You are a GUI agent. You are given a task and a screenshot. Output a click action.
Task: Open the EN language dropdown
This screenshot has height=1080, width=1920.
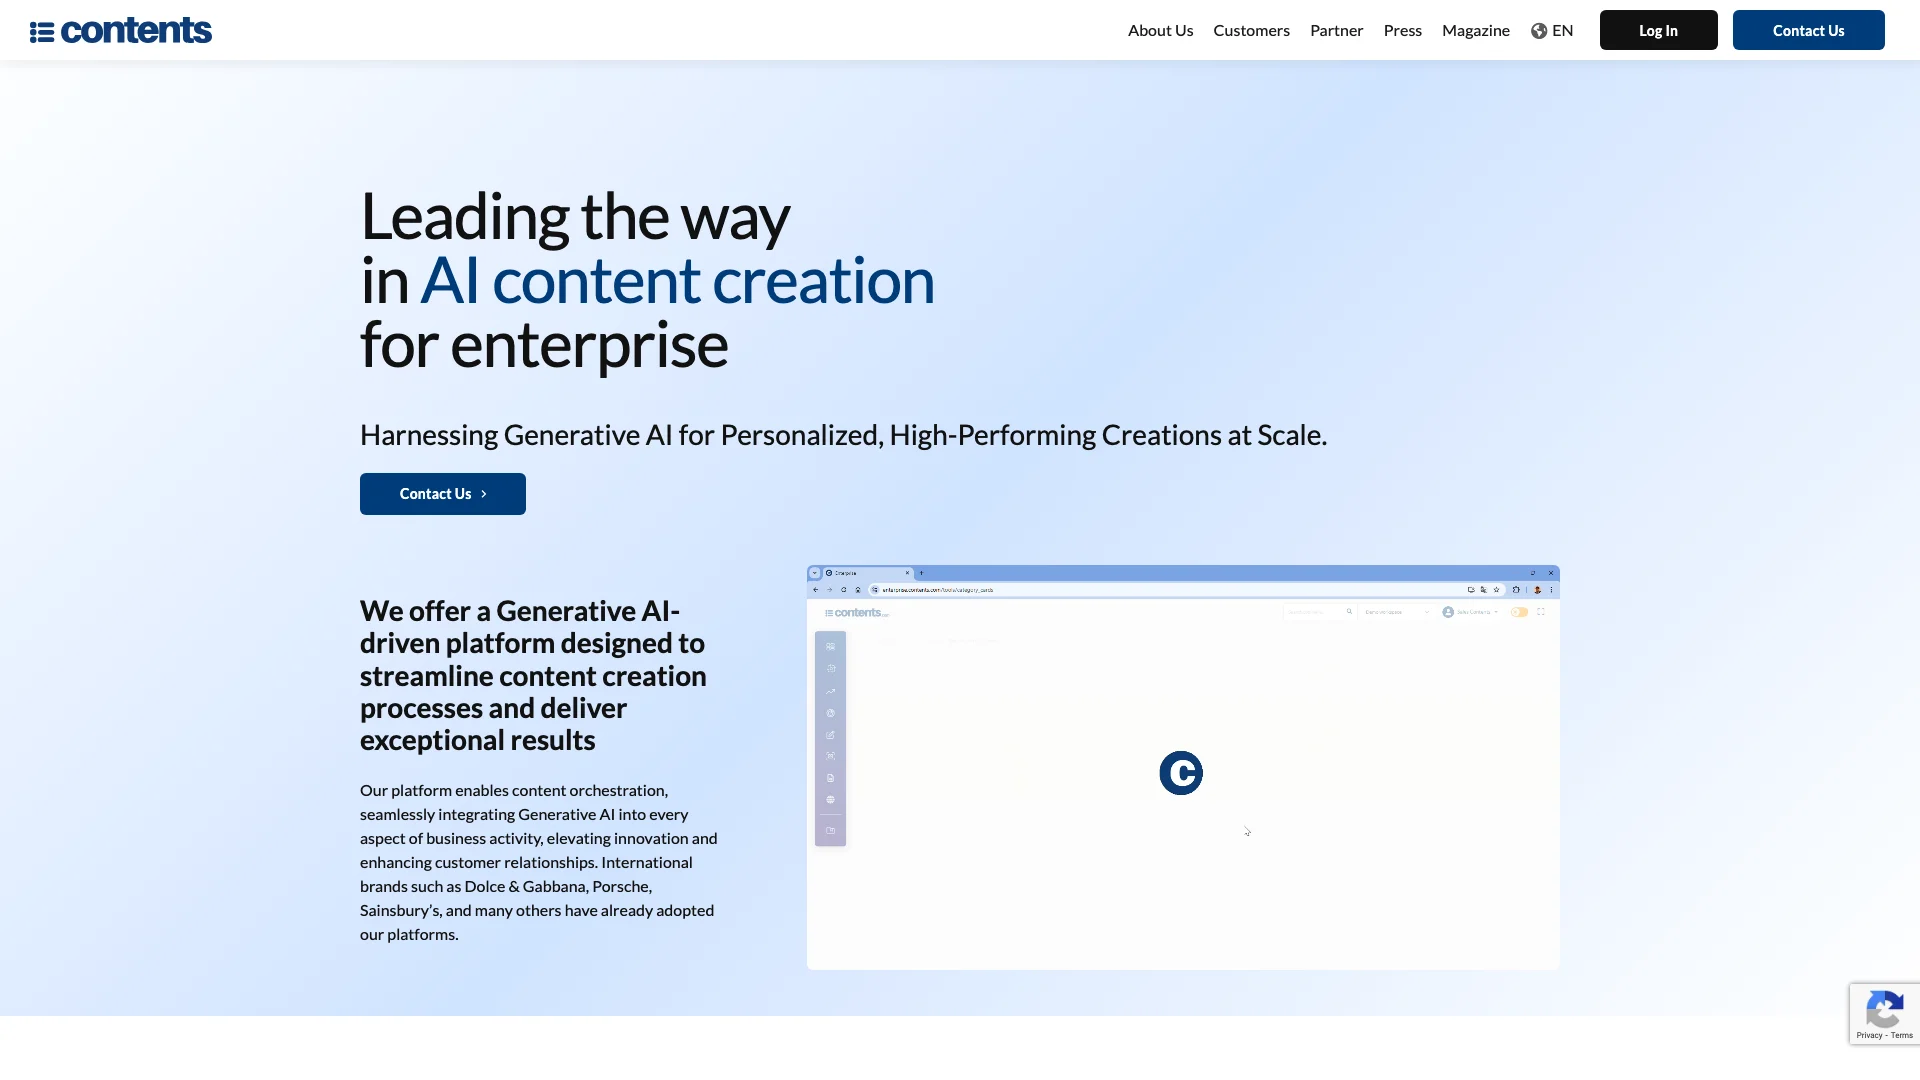(x=1552, y=30)
